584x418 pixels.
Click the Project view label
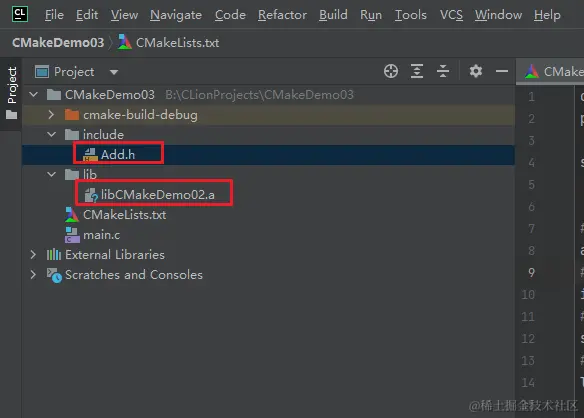74,72
